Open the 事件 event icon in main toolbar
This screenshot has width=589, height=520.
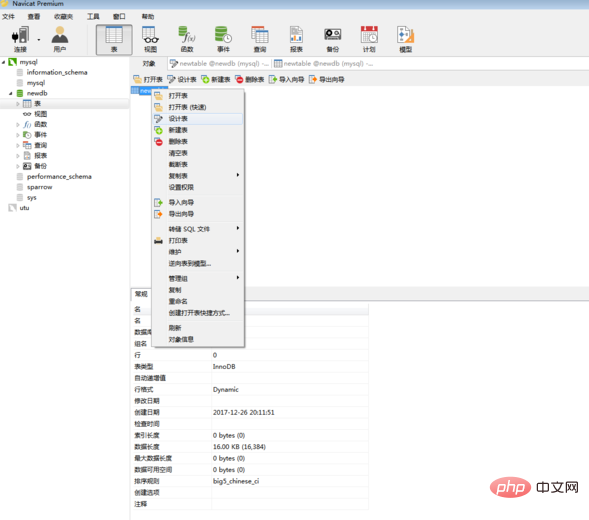coord(223,39)
